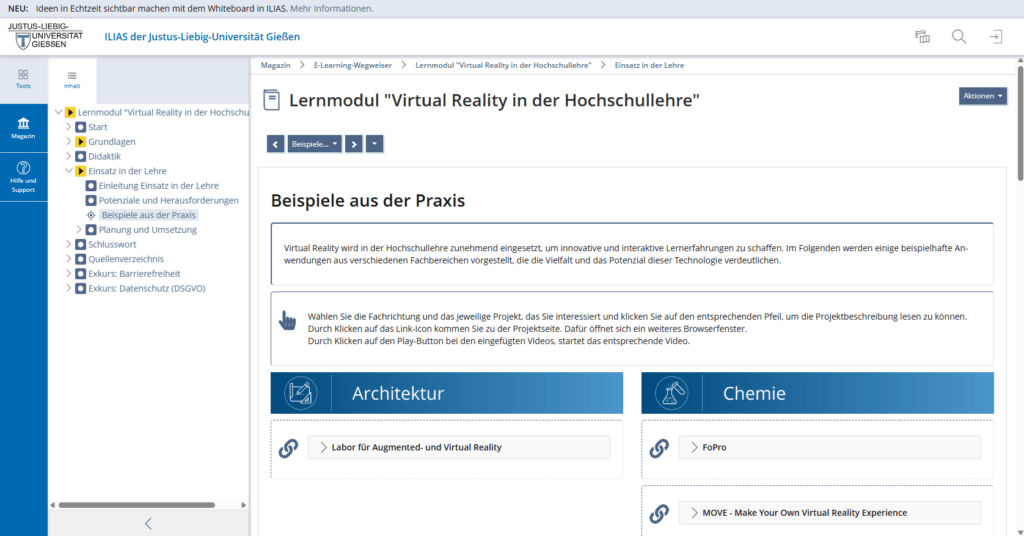
Task: Open Hilfe und Support sidebar icon
Action: tap(23, 175)
